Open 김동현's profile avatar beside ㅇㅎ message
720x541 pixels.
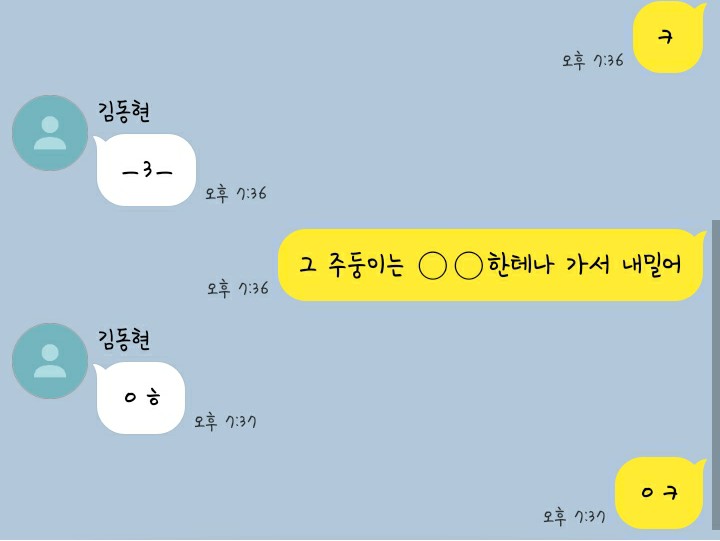[x=50, y=361]
